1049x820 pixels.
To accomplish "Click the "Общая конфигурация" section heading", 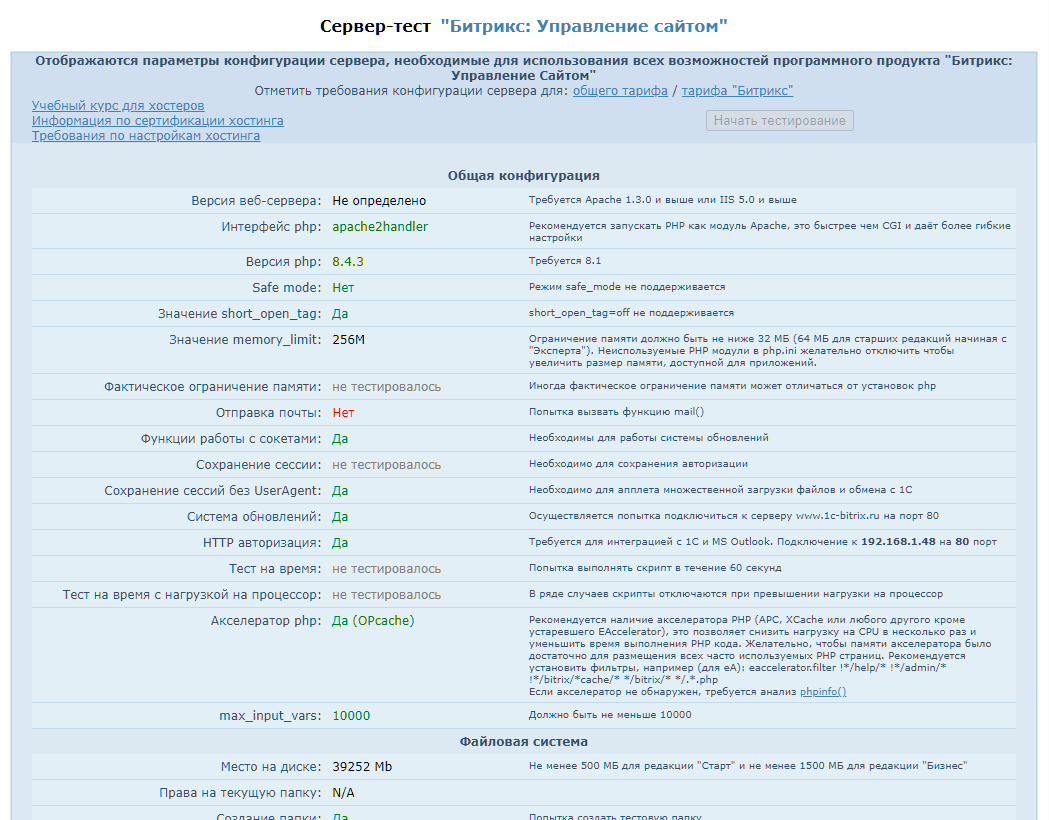I will pos(523,176).
